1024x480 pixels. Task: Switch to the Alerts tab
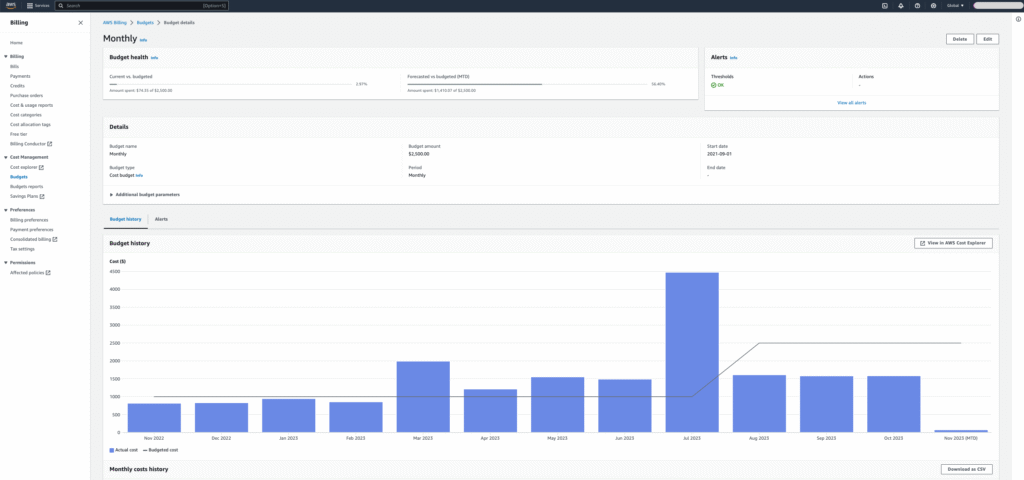click(161, 219)
